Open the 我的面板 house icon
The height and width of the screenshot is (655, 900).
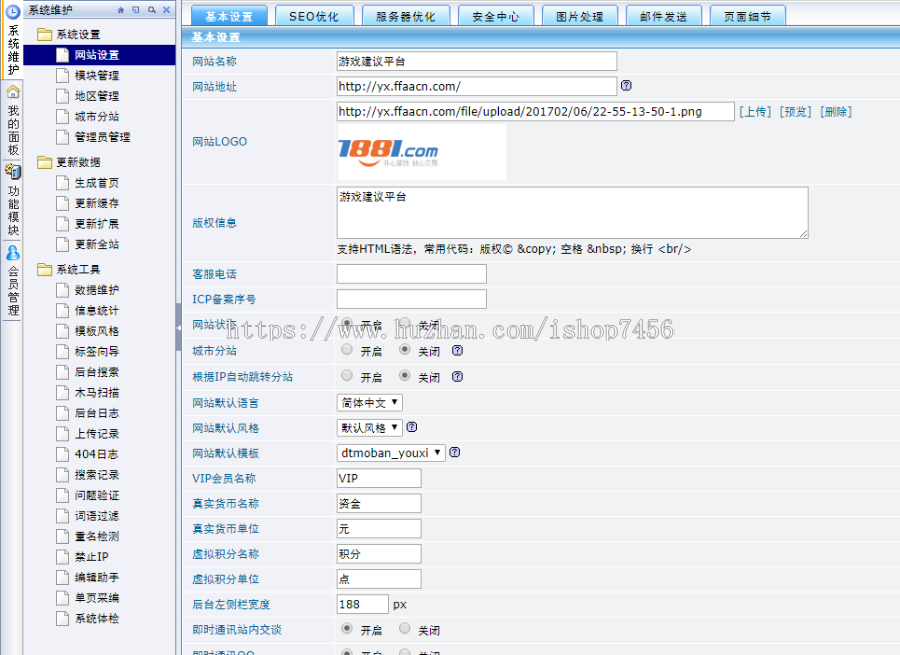pyautogui.click(x=13, y=91)
